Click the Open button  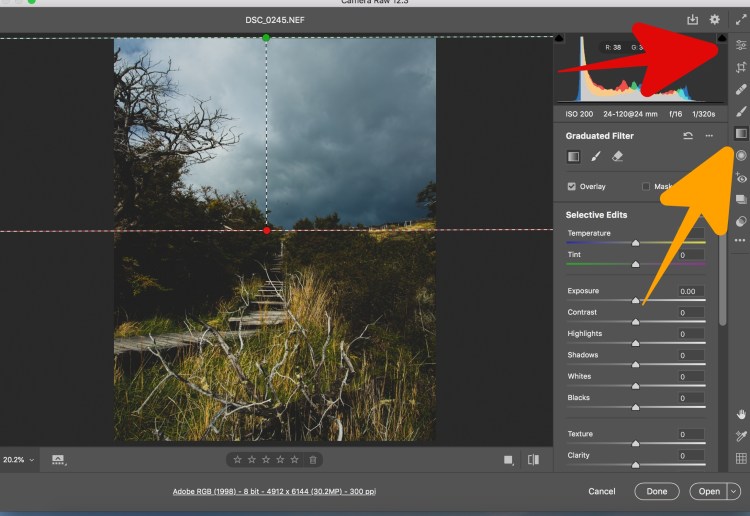tap(709, 491)
